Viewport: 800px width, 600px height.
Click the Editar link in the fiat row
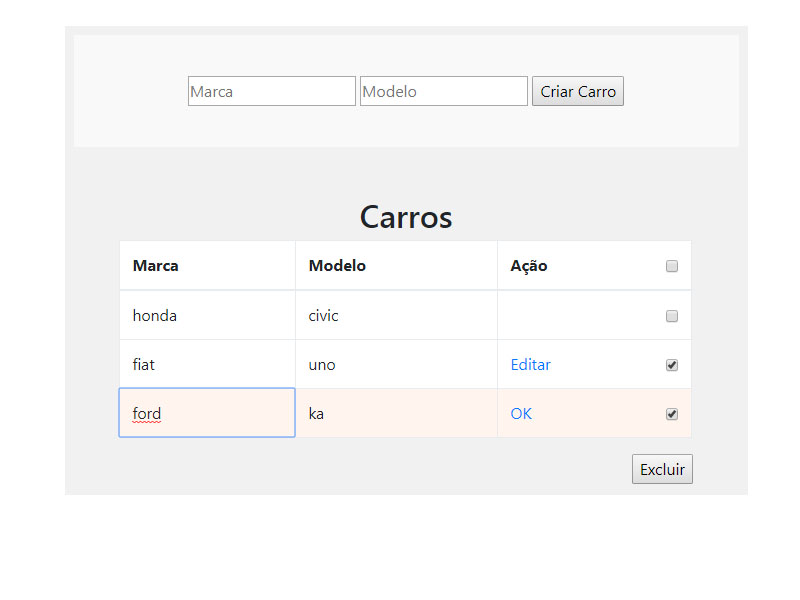click(x=531, y=365)
